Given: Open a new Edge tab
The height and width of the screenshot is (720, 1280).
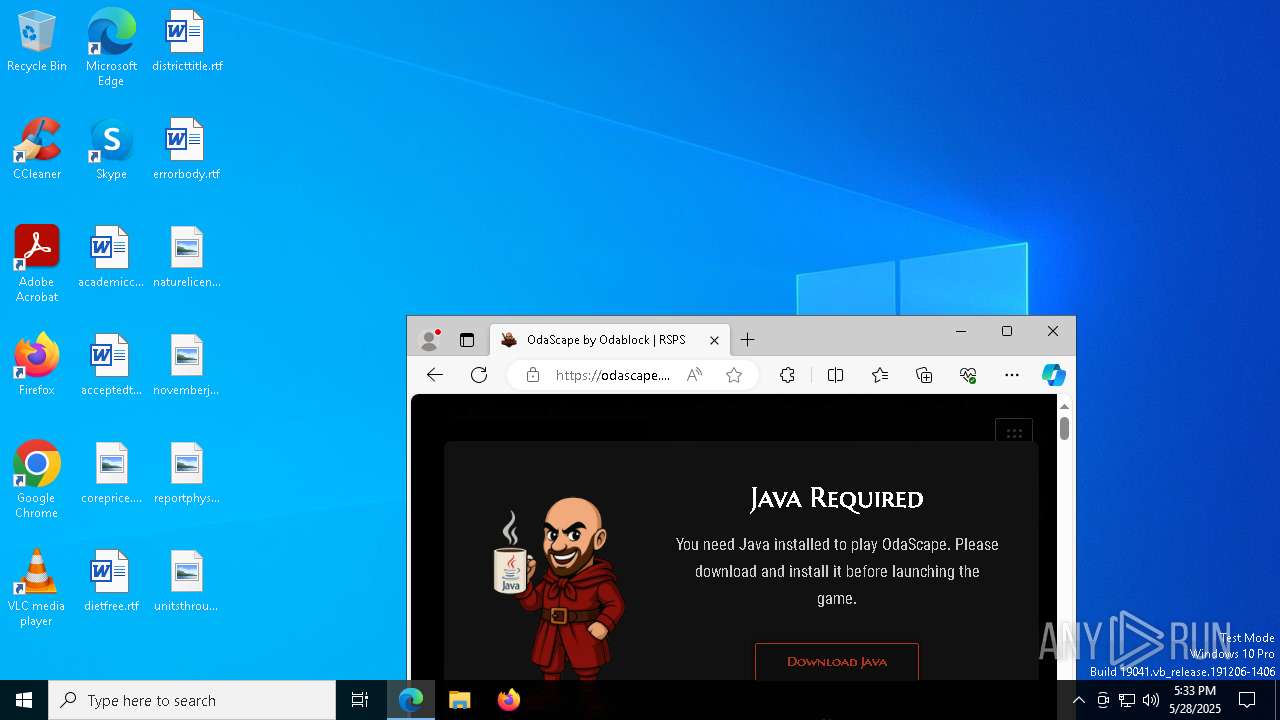Looking at the screenshot, I should [x=747, y=340].
